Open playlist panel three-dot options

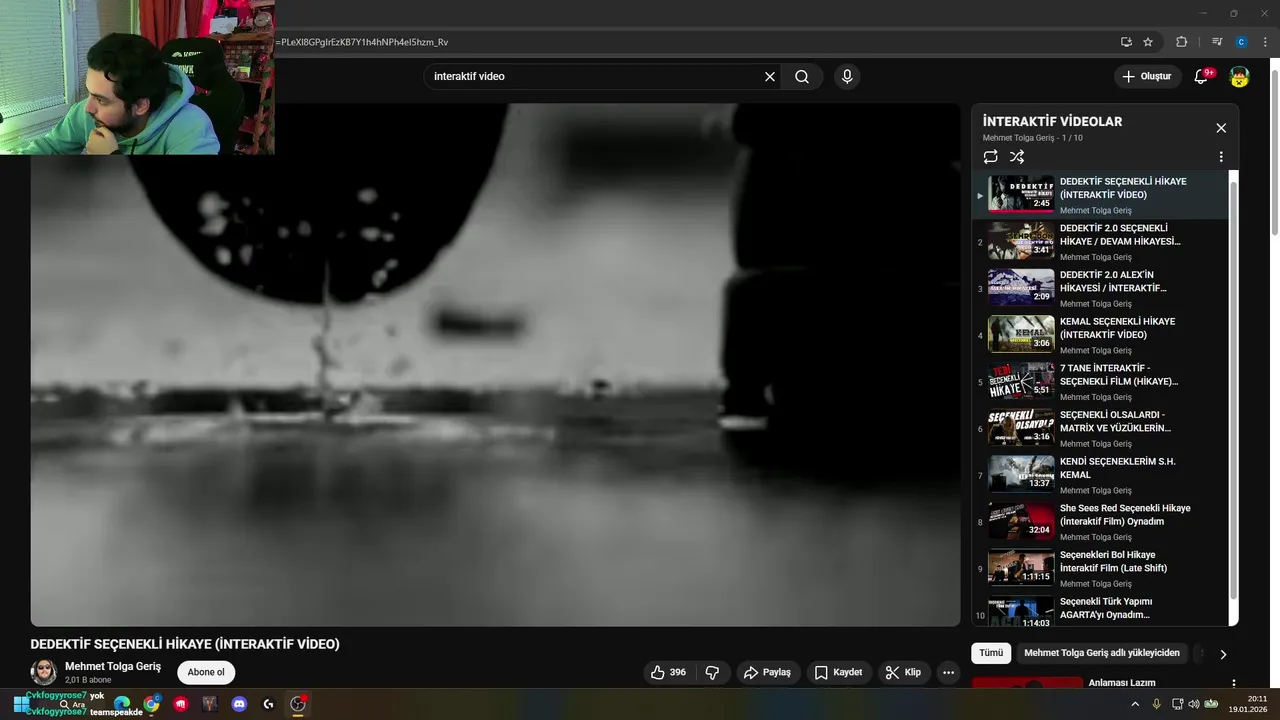click(1221, 157)
